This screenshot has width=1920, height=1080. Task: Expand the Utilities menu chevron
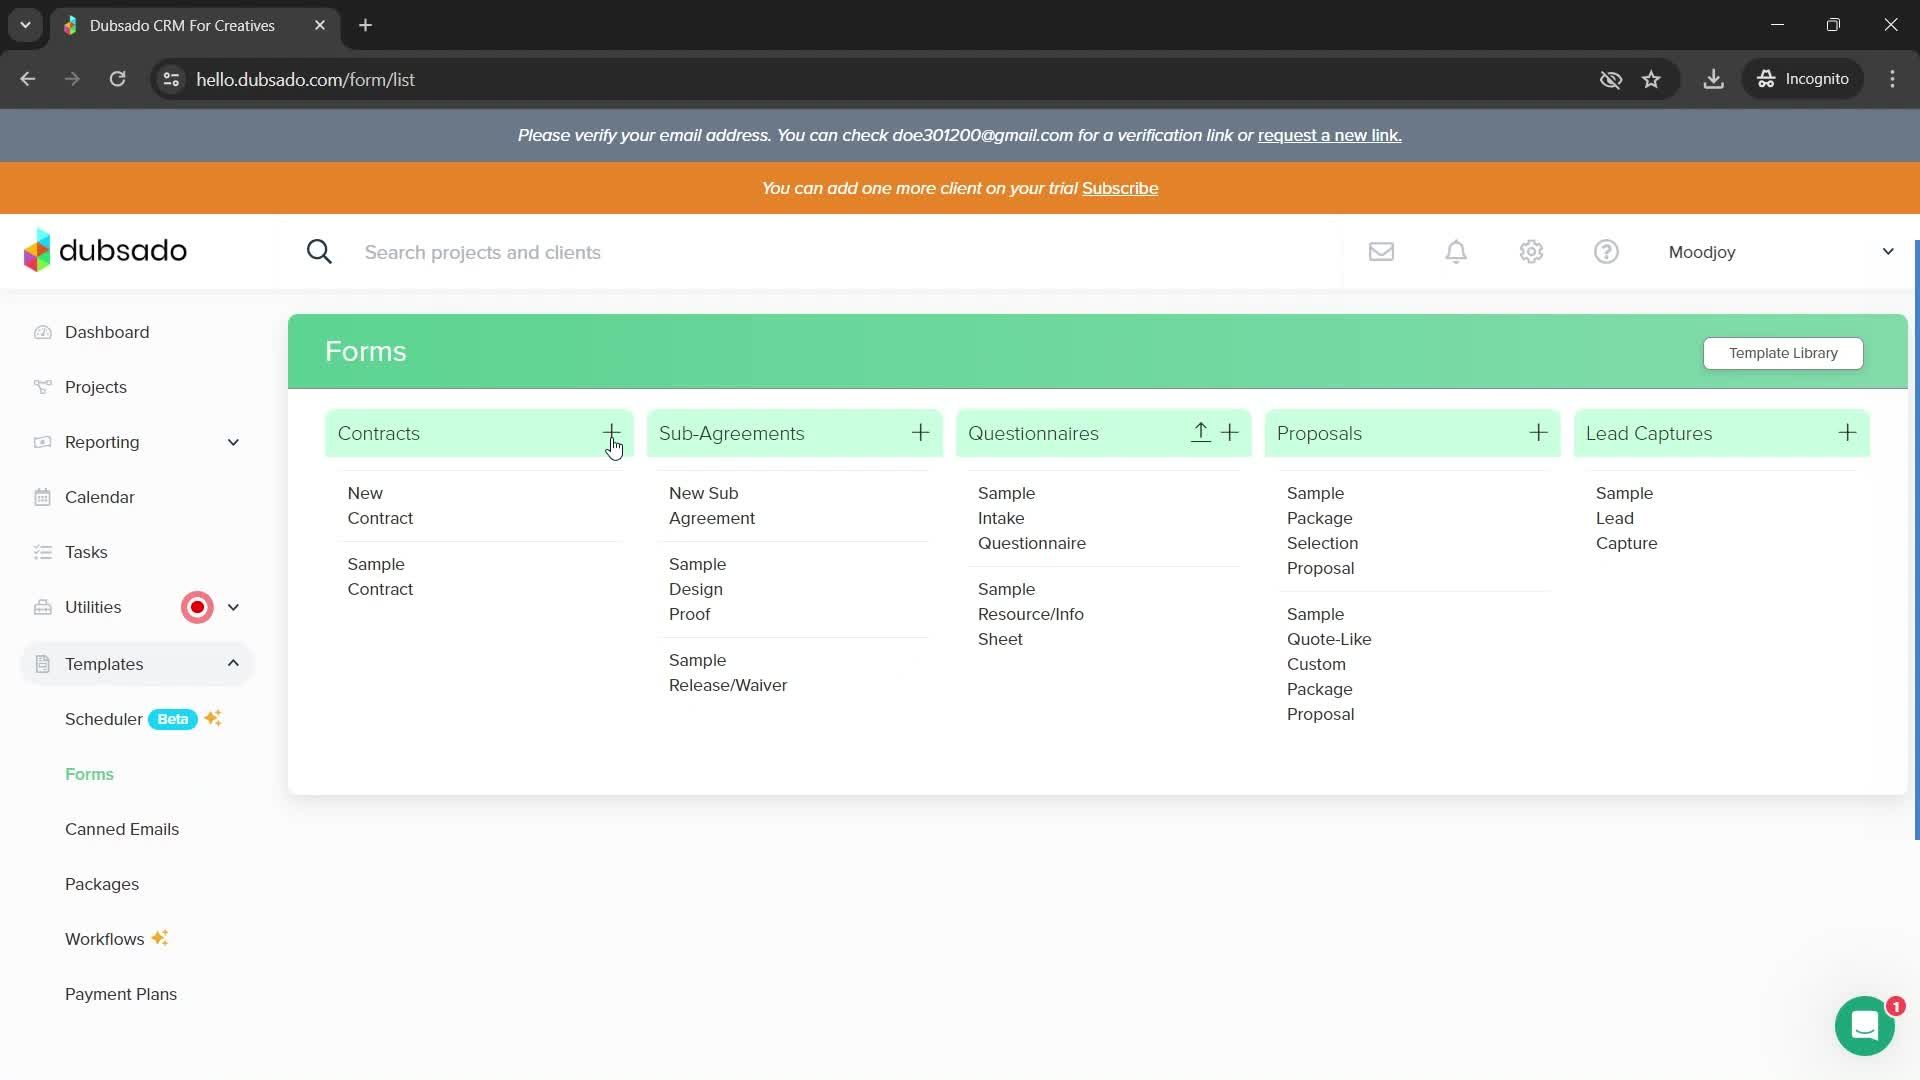point(233,607)
